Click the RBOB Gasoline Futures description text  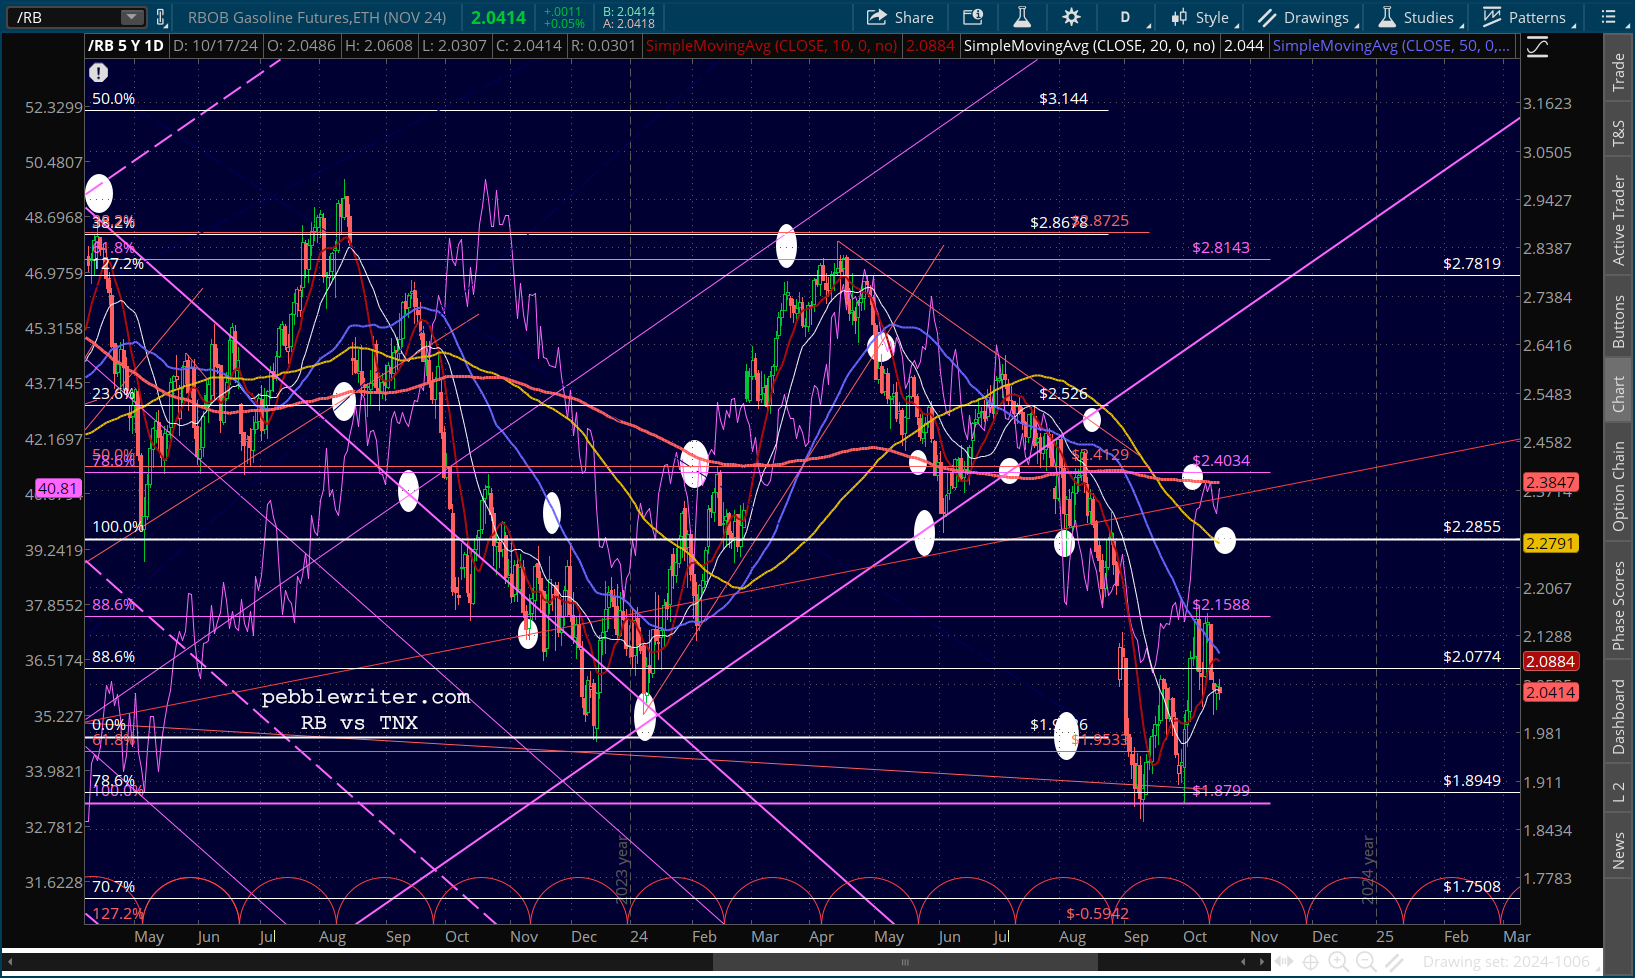click(x=317, y=17)
